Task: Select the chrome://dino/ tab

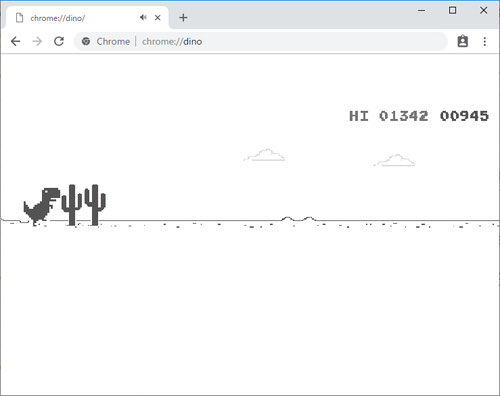Action: (87, 17)
